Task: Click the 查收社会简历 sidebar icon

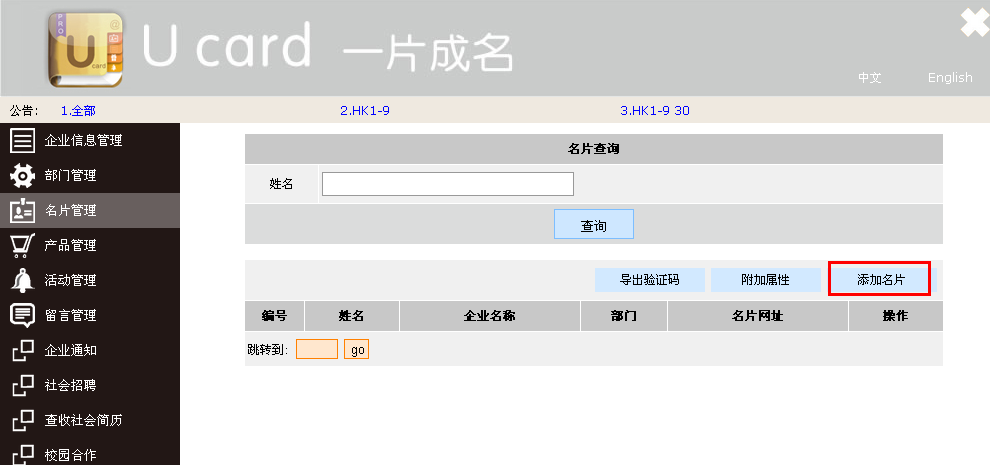Action: [23, 420]
